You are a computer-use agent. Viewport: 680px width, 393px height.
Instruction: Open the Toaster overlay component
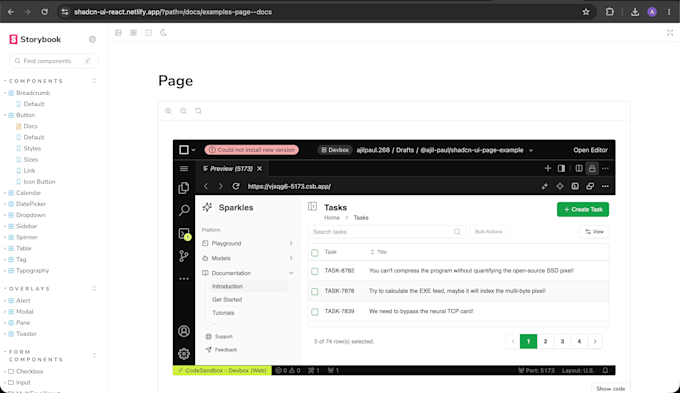(x=26, y=334)
